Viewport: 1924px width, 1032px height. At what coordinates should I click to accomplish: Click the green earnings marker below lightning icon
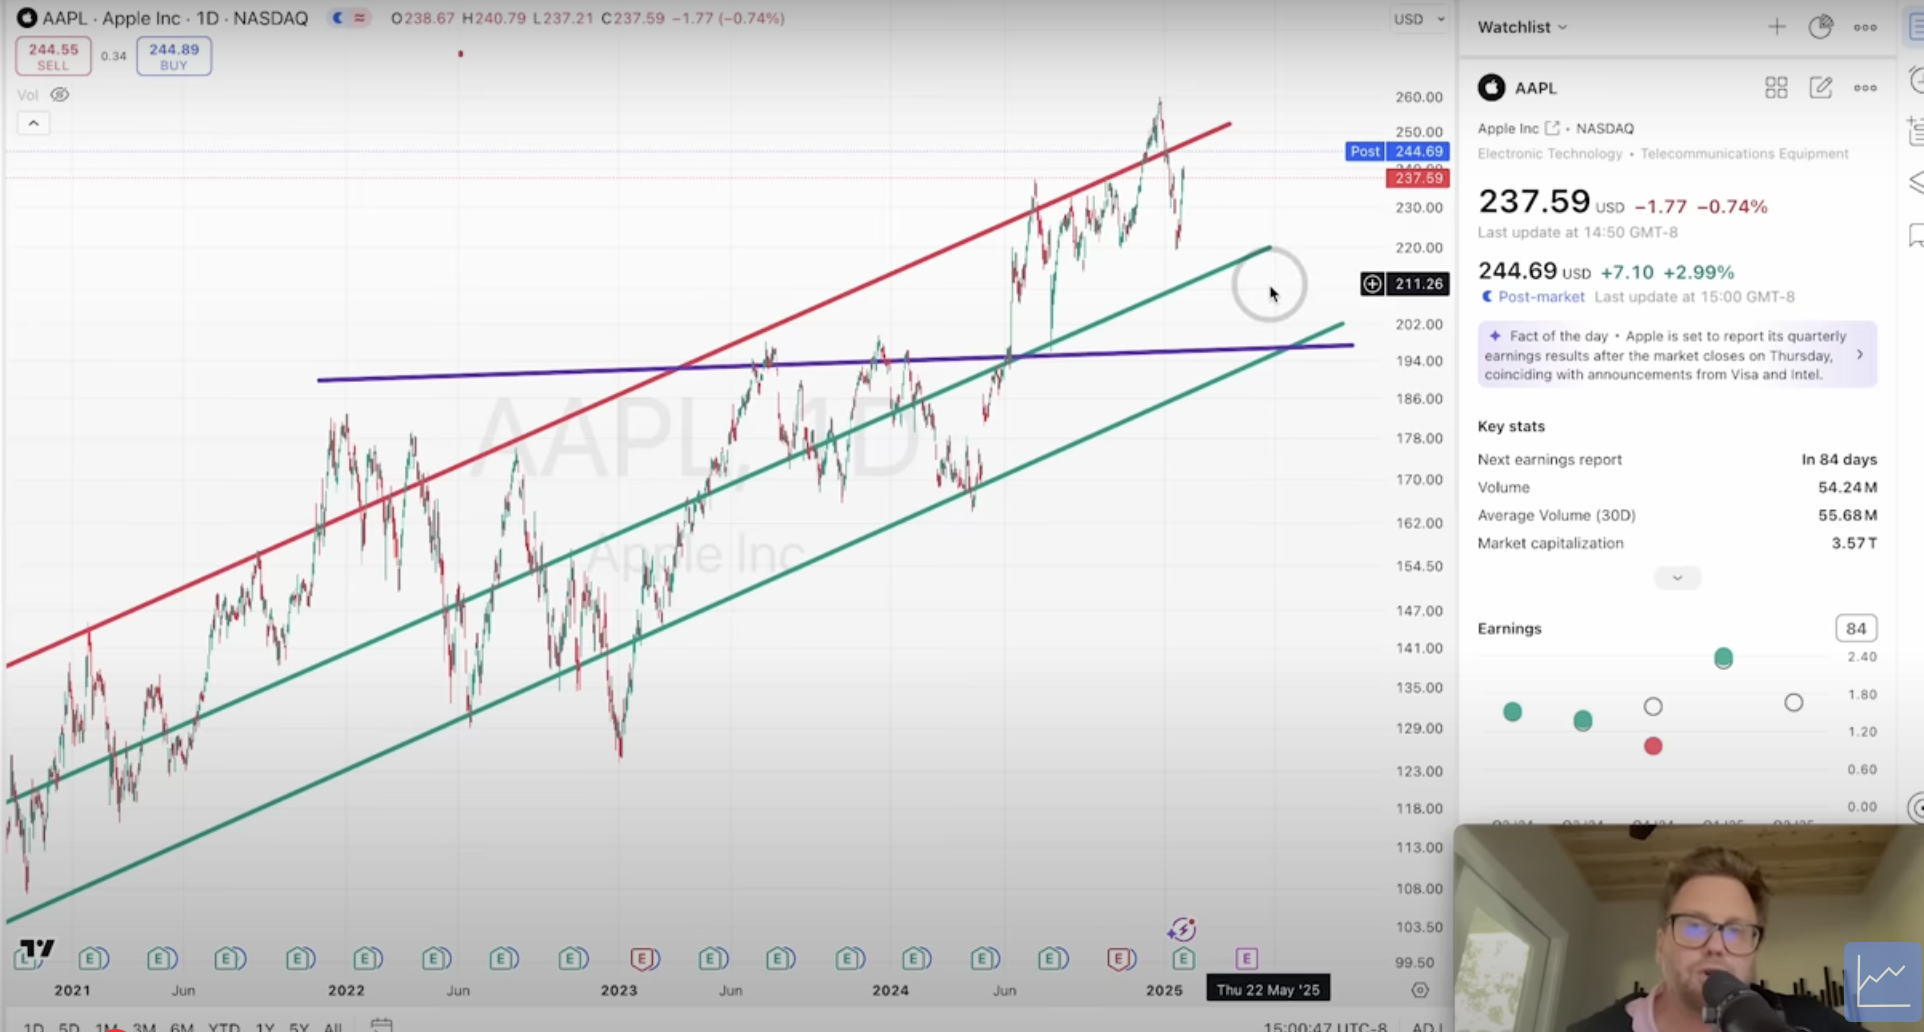[1183, 959]
